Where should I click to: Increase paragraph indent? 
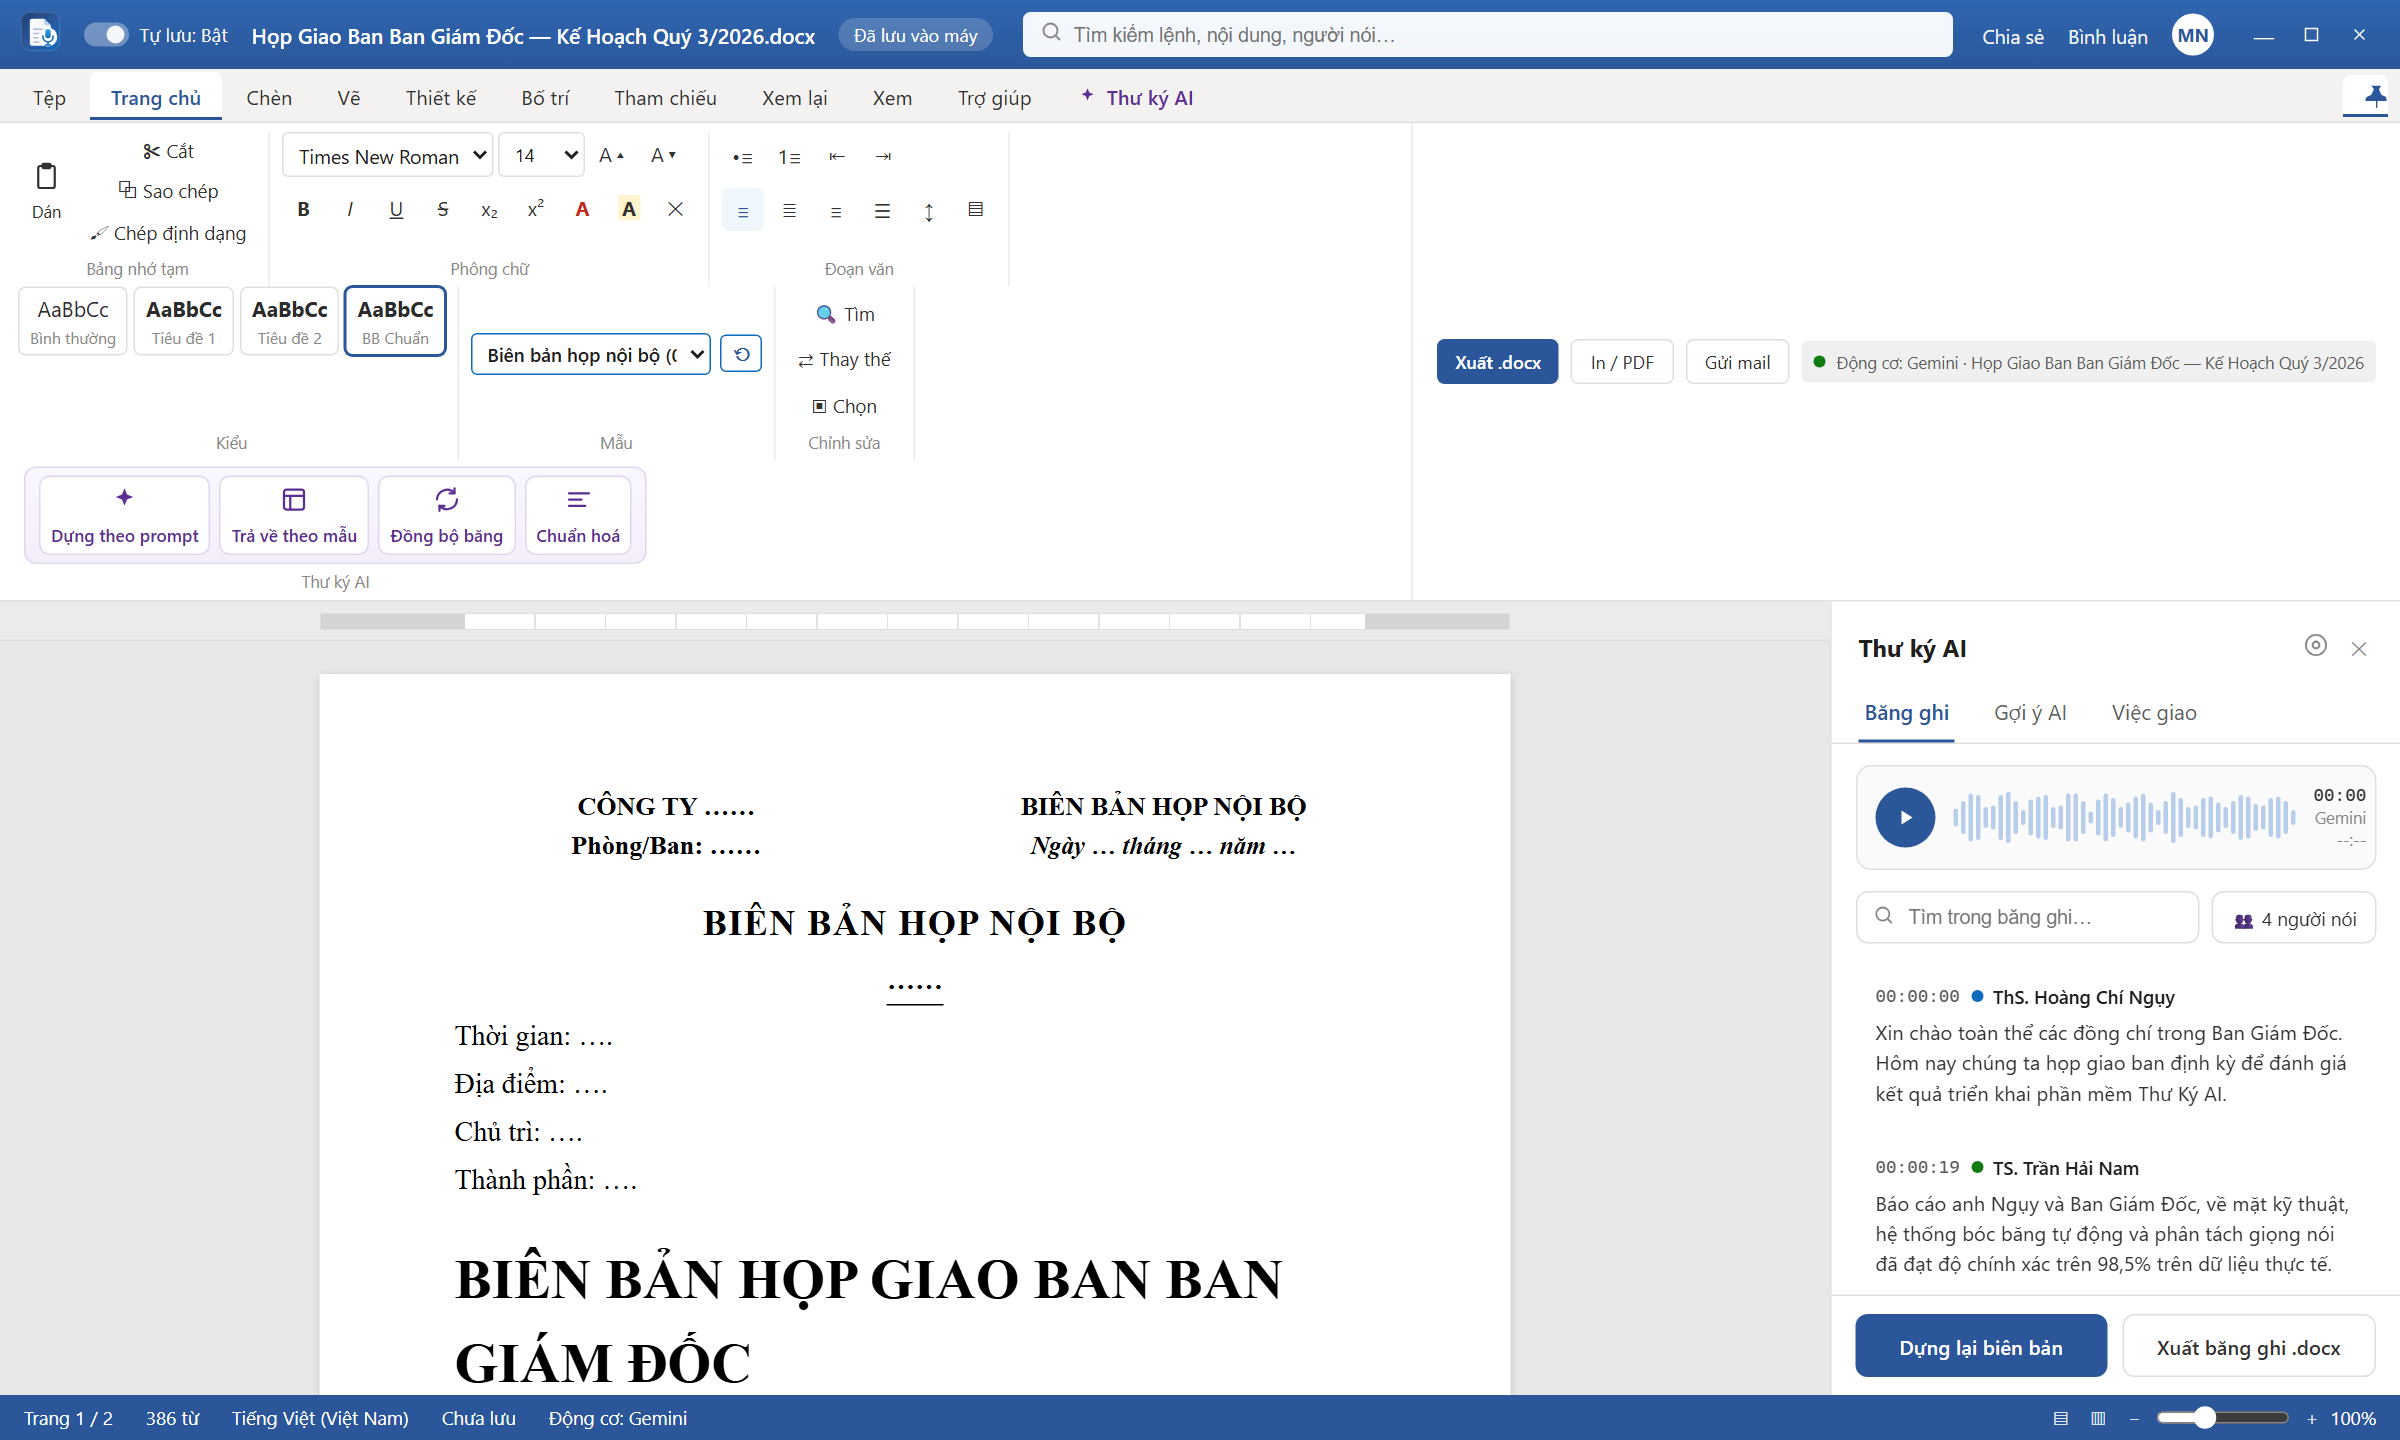click(x=883, y=157)
